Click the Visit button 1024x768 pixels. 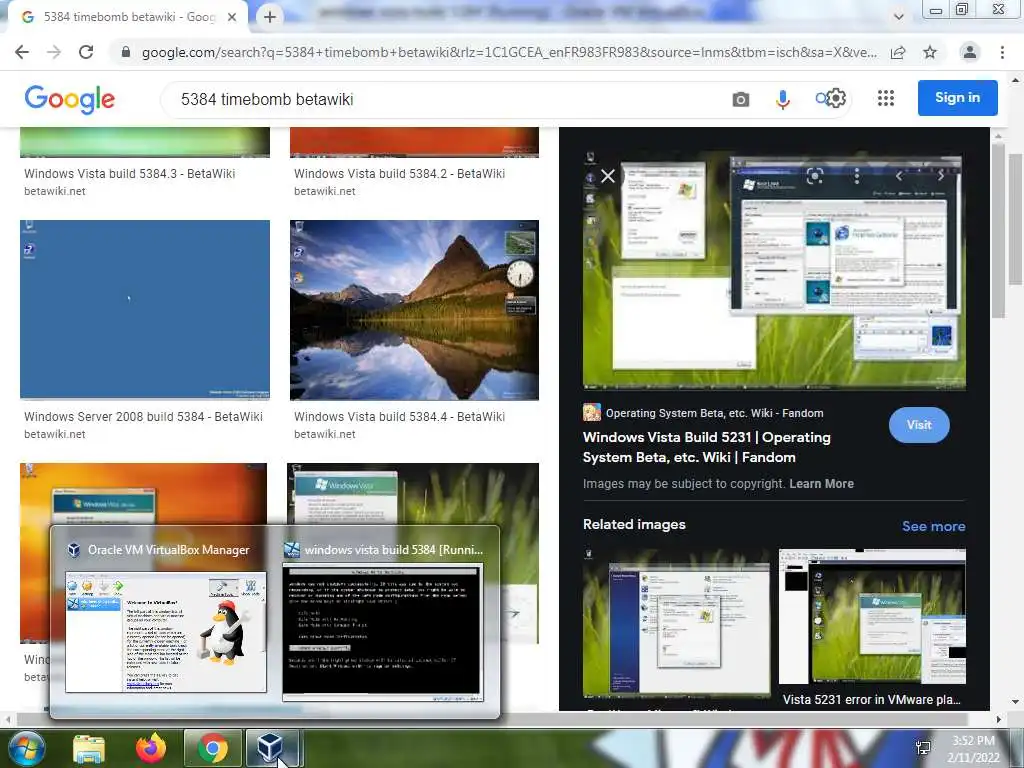tap(919, 425)
